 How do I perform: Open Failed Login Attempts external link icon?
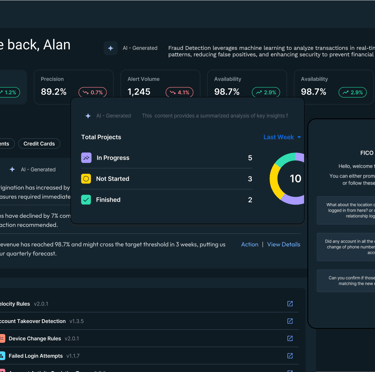[290, 356]
